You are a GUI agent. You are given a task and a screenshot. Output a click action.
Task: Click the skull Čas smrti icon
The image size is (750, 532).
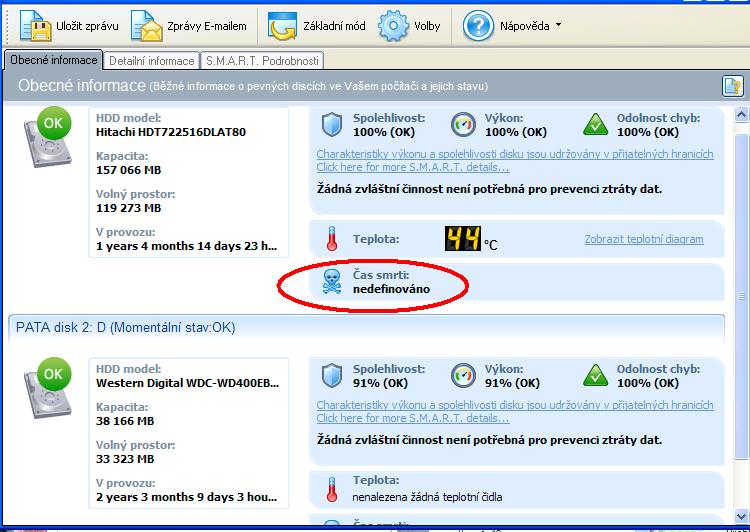pyautogui.click(x=331, y=282)
